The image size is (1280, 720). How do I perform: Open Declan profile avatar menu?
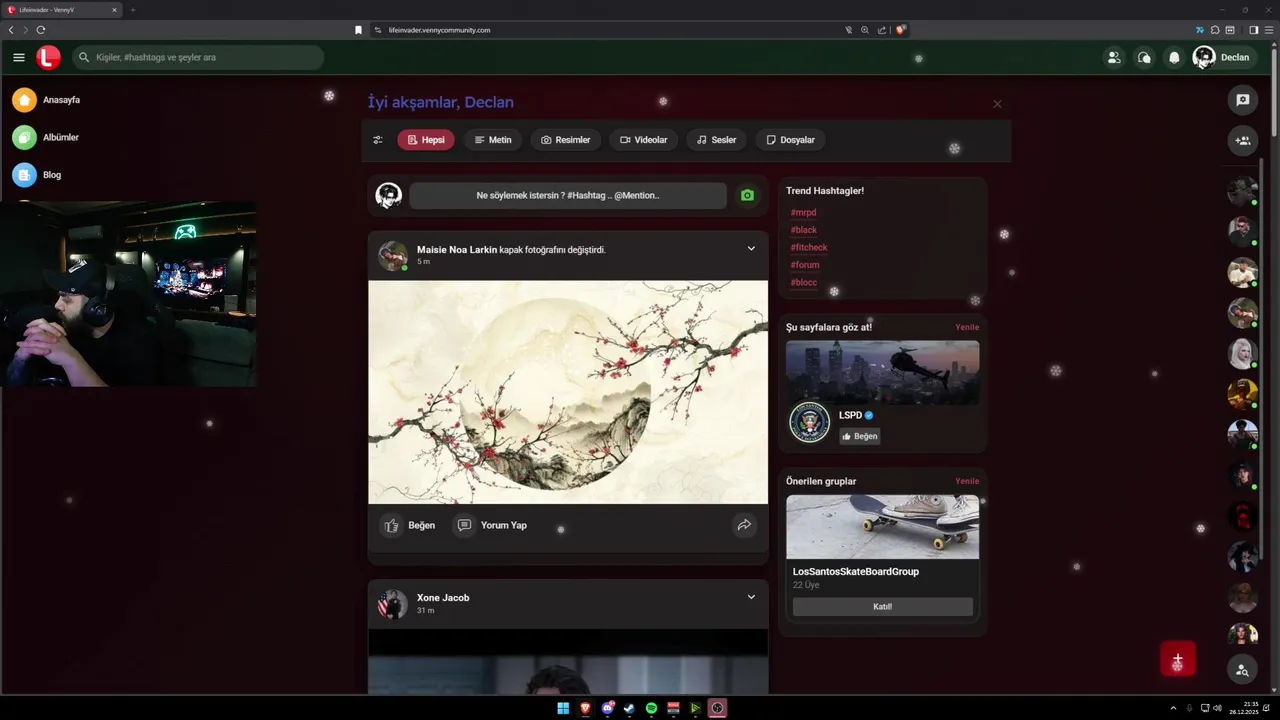pos(1221,57)
